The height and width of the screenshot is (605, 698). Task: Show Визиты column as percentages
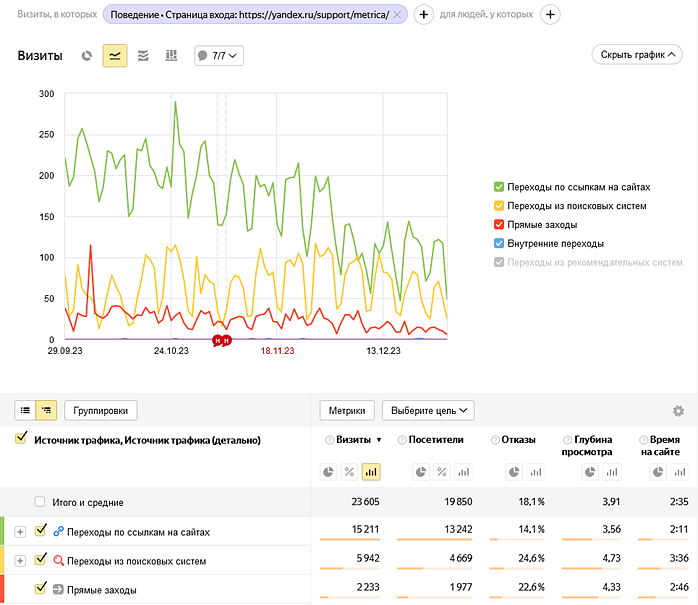point(351,471)
